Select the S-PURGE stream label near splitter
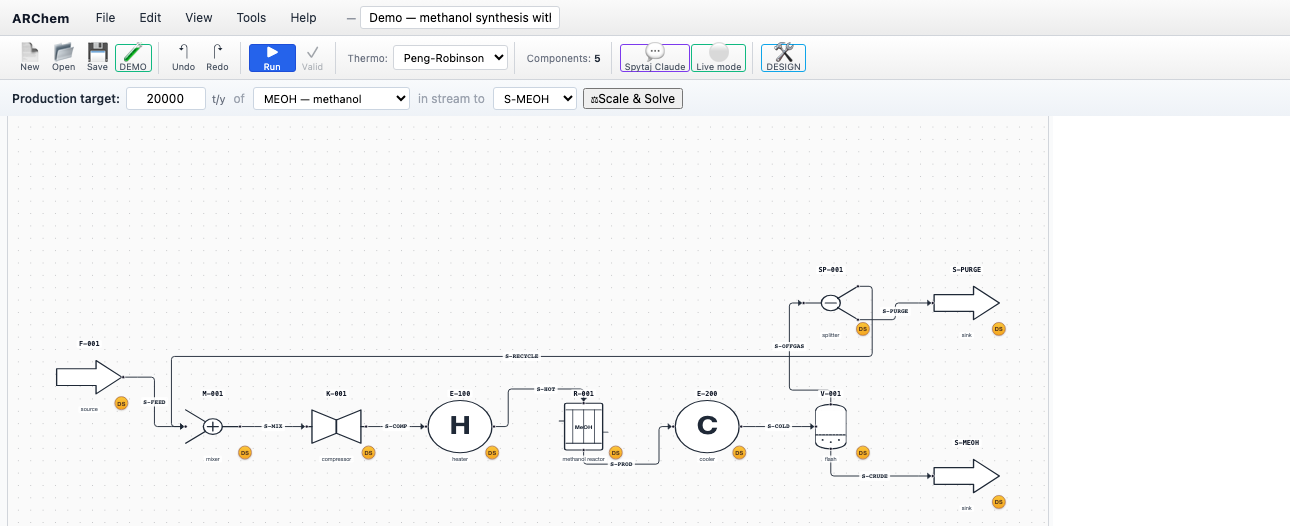The image size is (1290, 526). [x=895, y=311]
